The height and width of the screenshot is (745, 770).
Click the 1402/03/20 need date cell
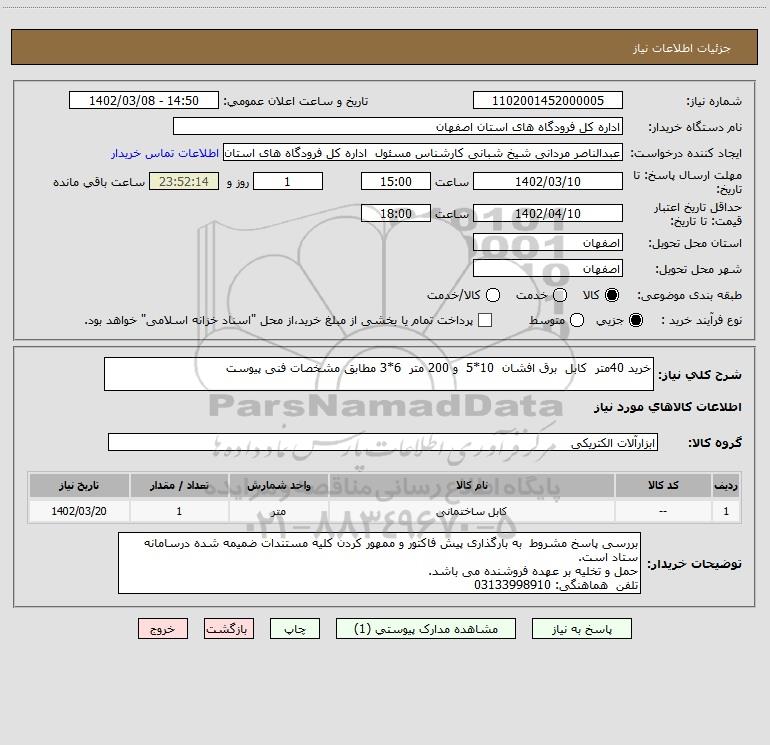[x=79, y=511]
